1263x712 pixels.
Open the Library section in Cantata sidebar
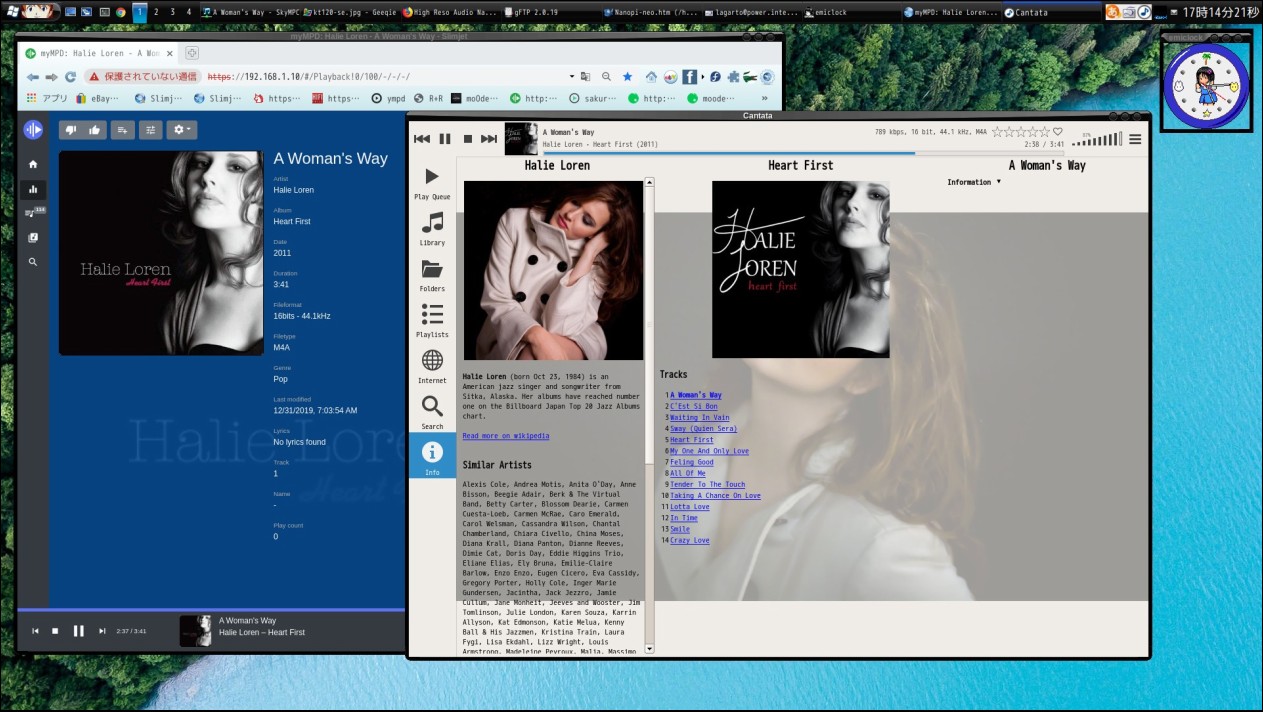432,229
